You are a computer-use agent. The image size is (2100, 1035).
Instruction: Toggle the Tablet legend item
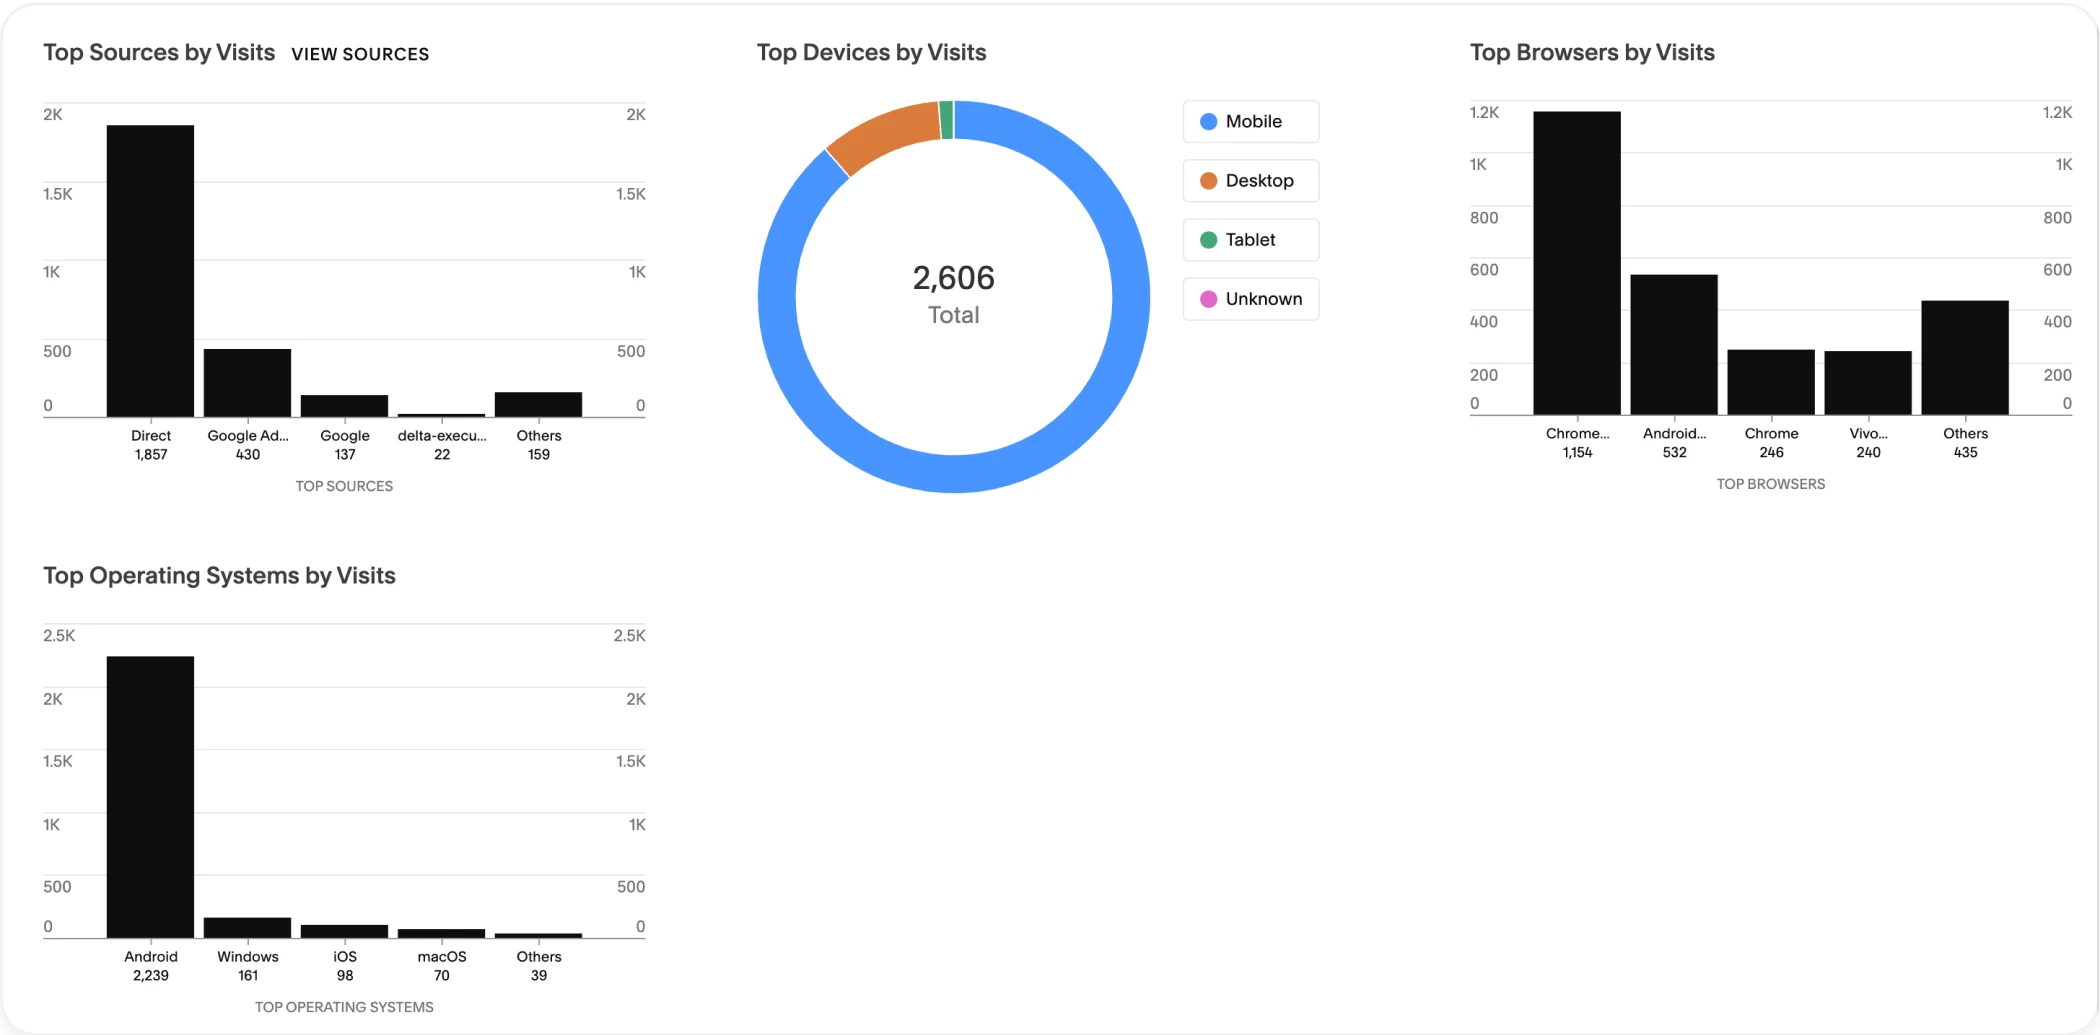click(x=1250, y=239)
